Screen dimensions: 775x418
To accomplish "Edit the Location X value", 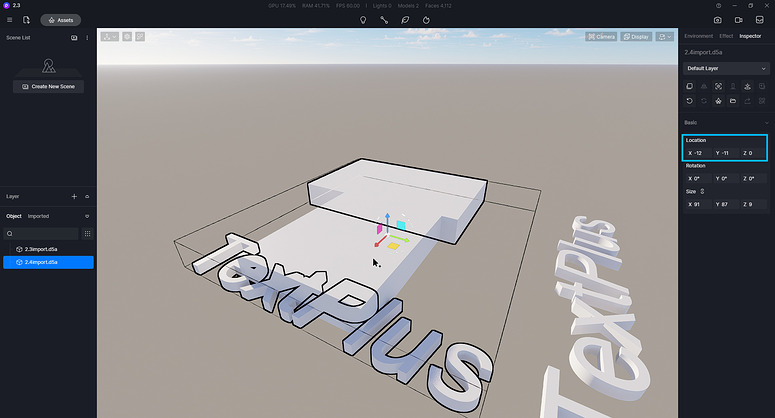I will [x=697, y=153].
